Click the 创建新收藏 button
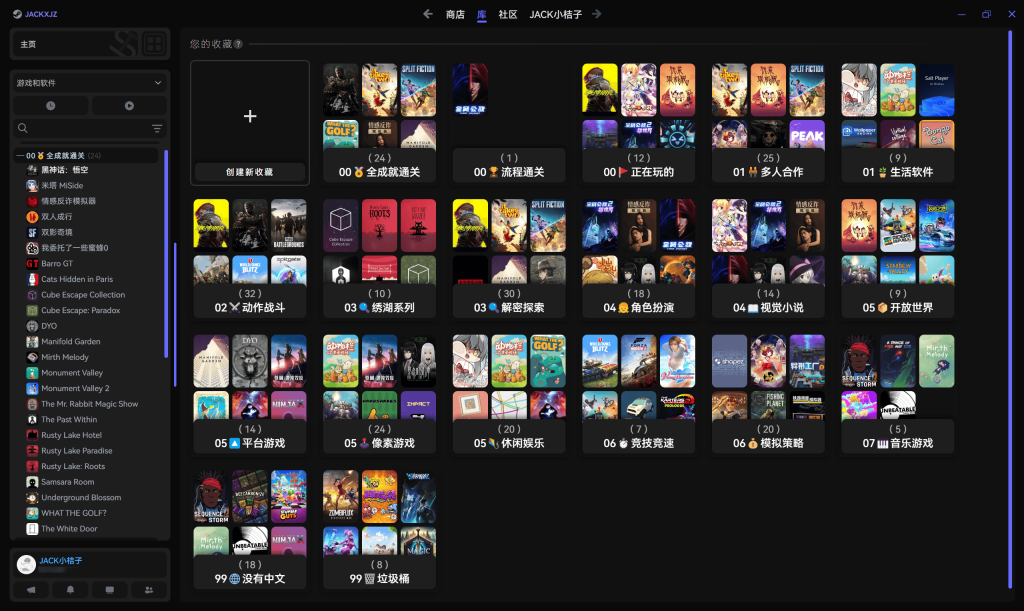 click(x=250, y=172)
